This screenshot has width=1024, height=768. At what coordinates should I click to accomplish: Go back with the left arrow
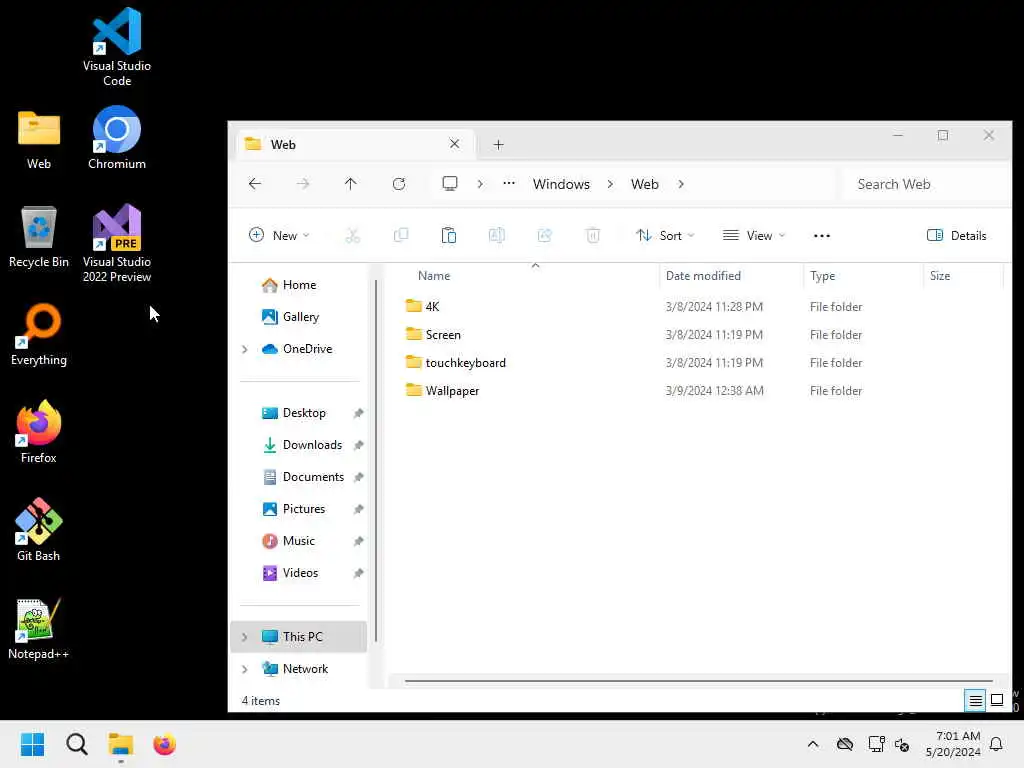point(255,184)
